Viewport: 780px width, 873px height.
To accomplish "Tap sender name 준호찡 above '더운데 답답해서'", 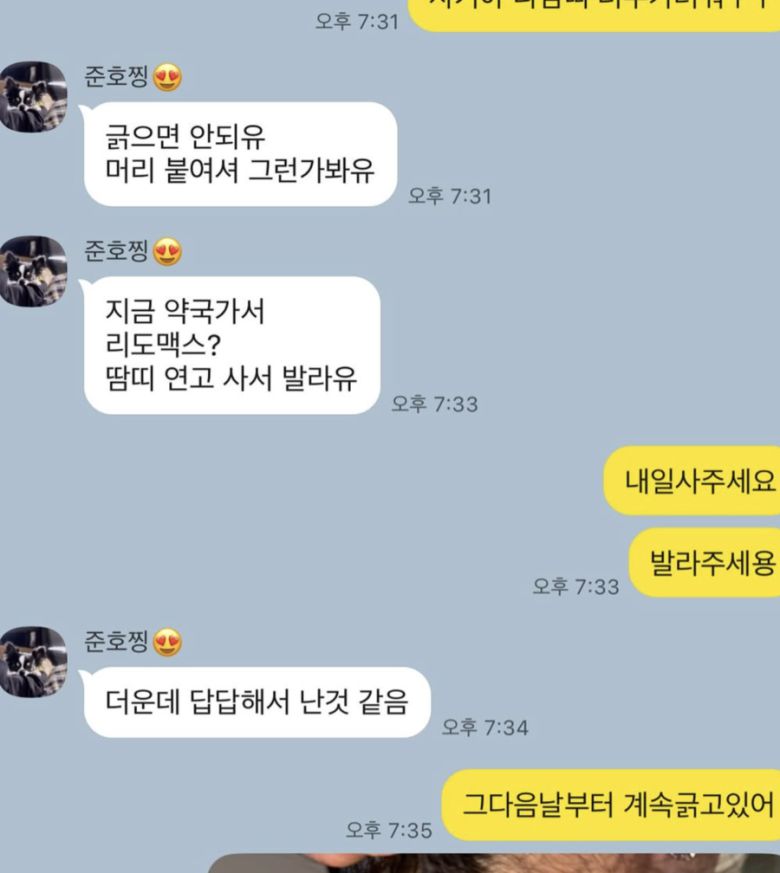I will (x=116, y=641).
